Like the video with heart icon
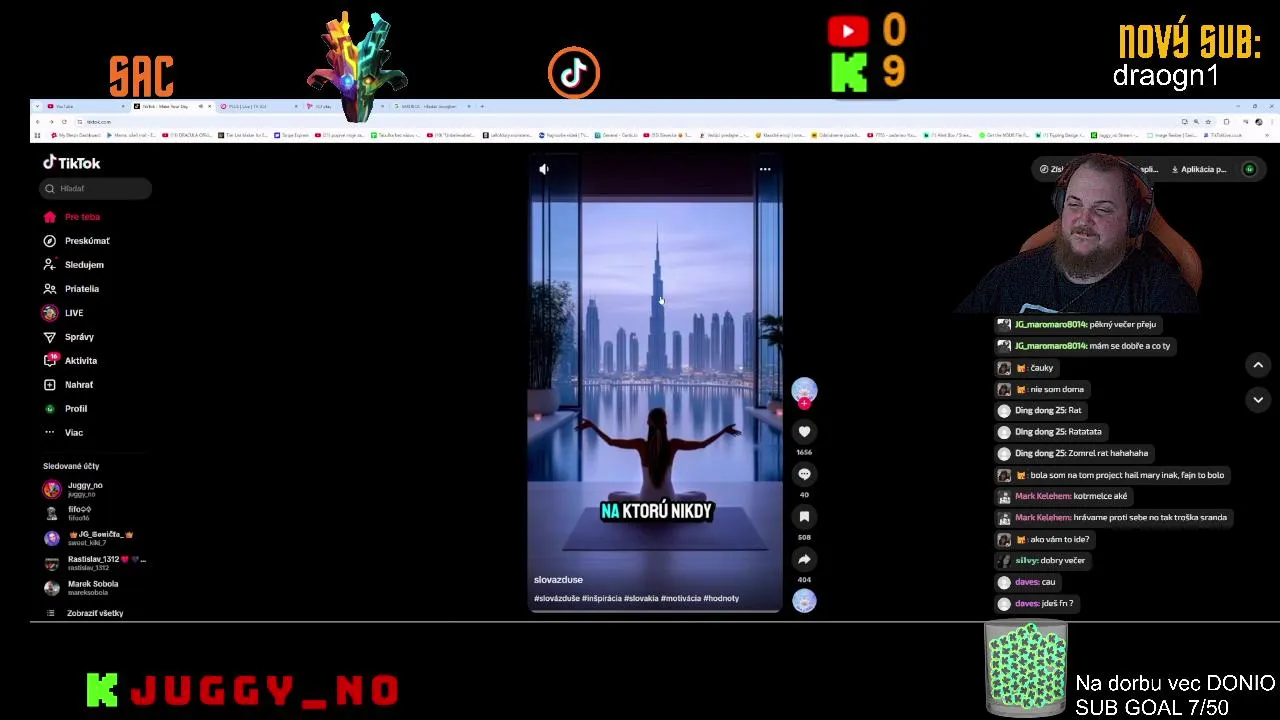 (x=804, y=431)
